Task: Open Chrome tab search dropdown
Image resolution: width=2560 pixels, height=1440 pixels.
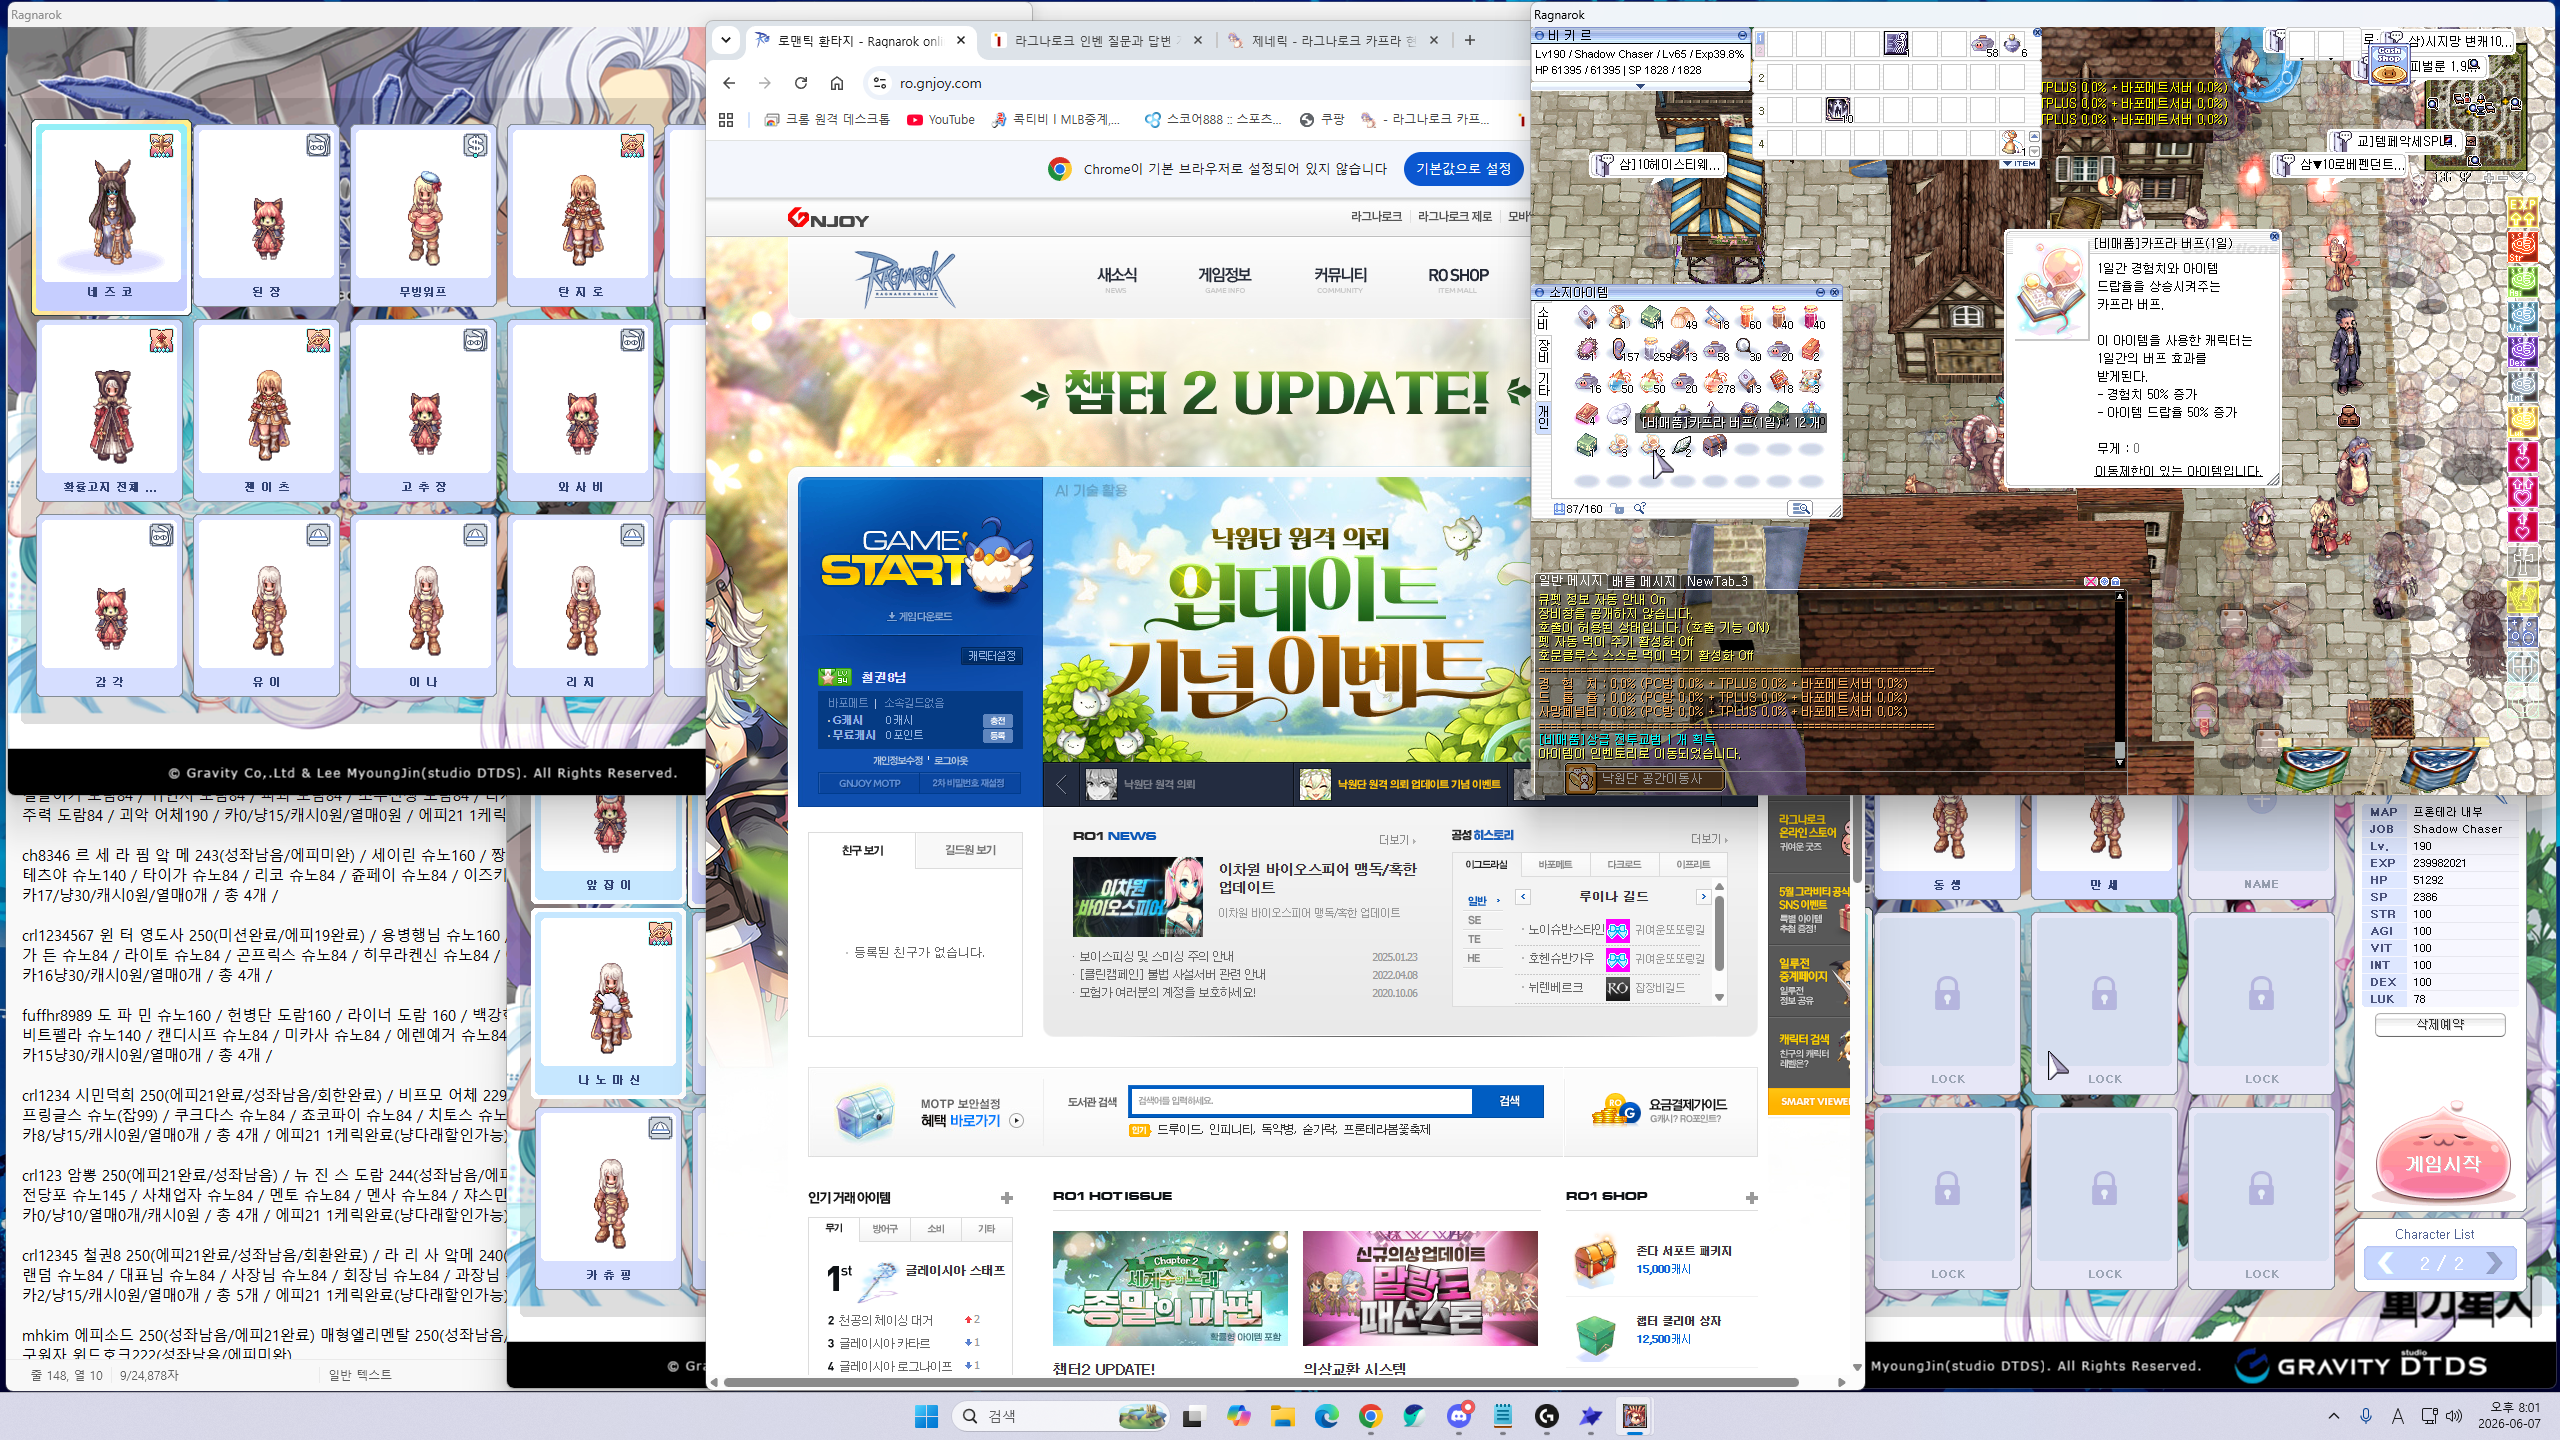Action: click(726, 40)
